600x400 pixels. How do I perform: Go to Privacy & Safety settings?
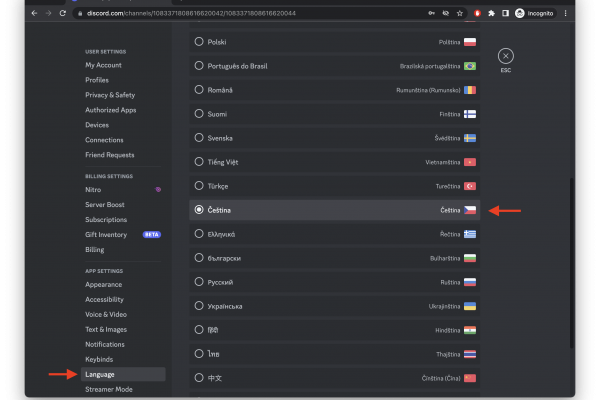click(x=110, y=95)
